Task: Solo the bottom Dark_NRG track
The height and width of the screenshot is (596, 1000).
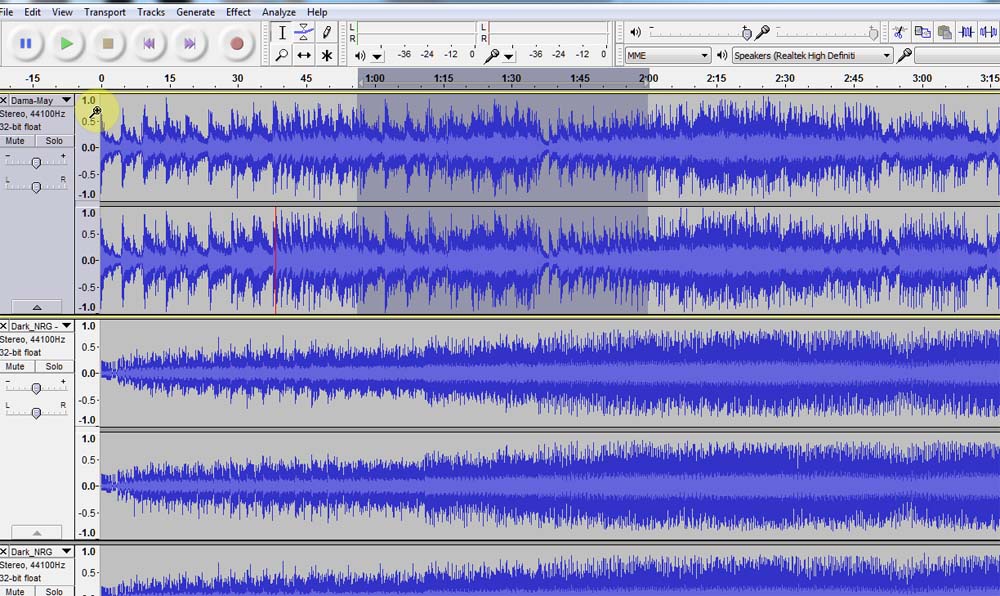Action: pos(54,592)
